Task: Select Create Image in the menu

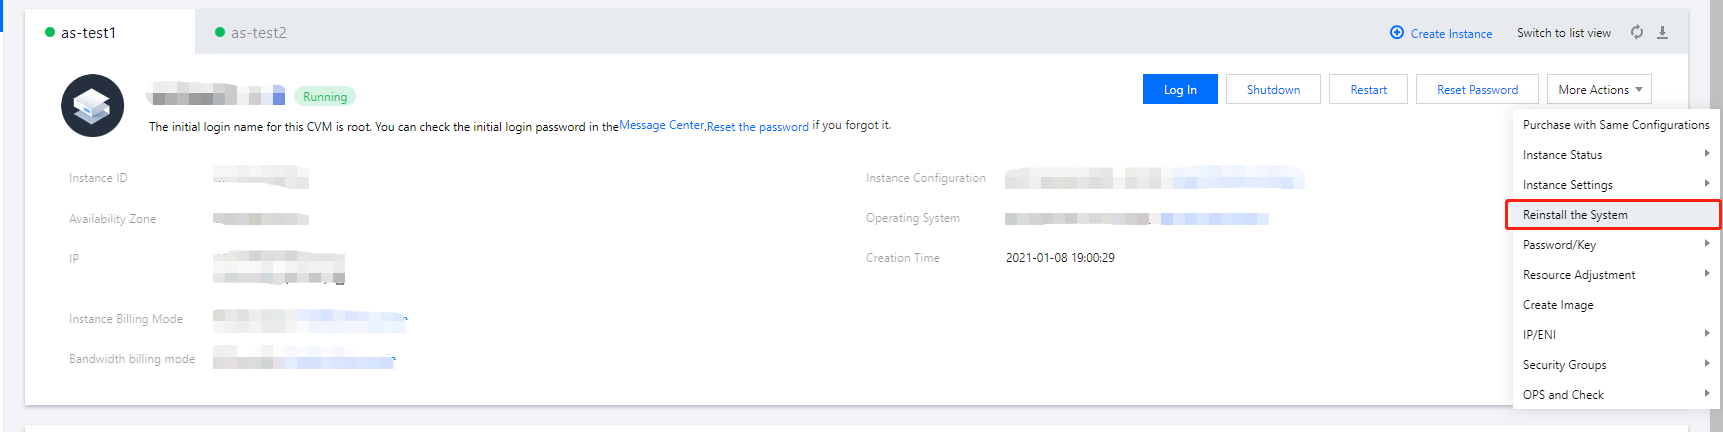Action: 1558,305
